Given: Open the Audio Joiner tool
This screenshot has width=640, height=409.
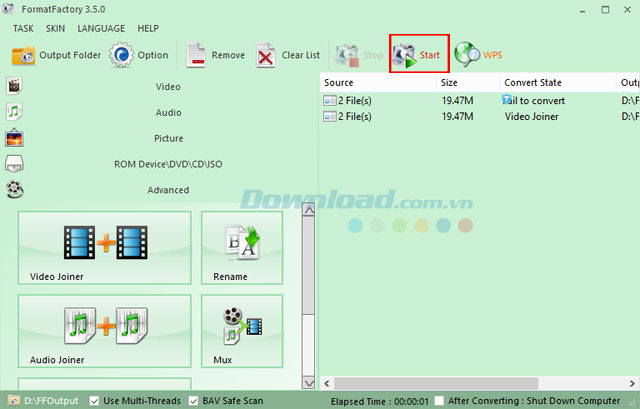Looking at the screenshot, I should [x=104, y=331].
